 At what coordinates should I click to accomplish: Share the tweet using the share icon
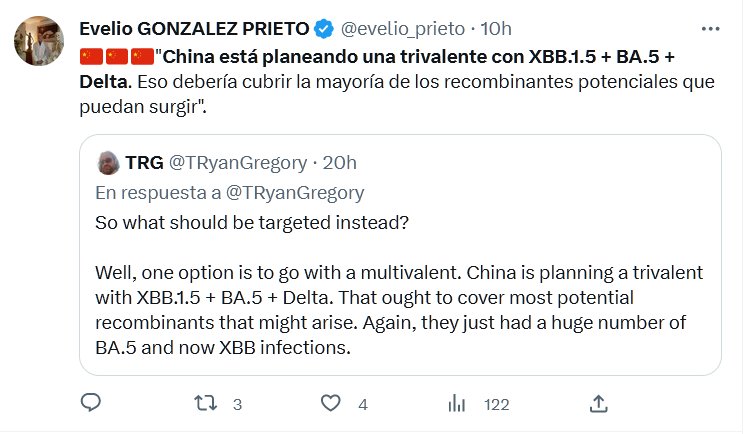coord(599,404)
